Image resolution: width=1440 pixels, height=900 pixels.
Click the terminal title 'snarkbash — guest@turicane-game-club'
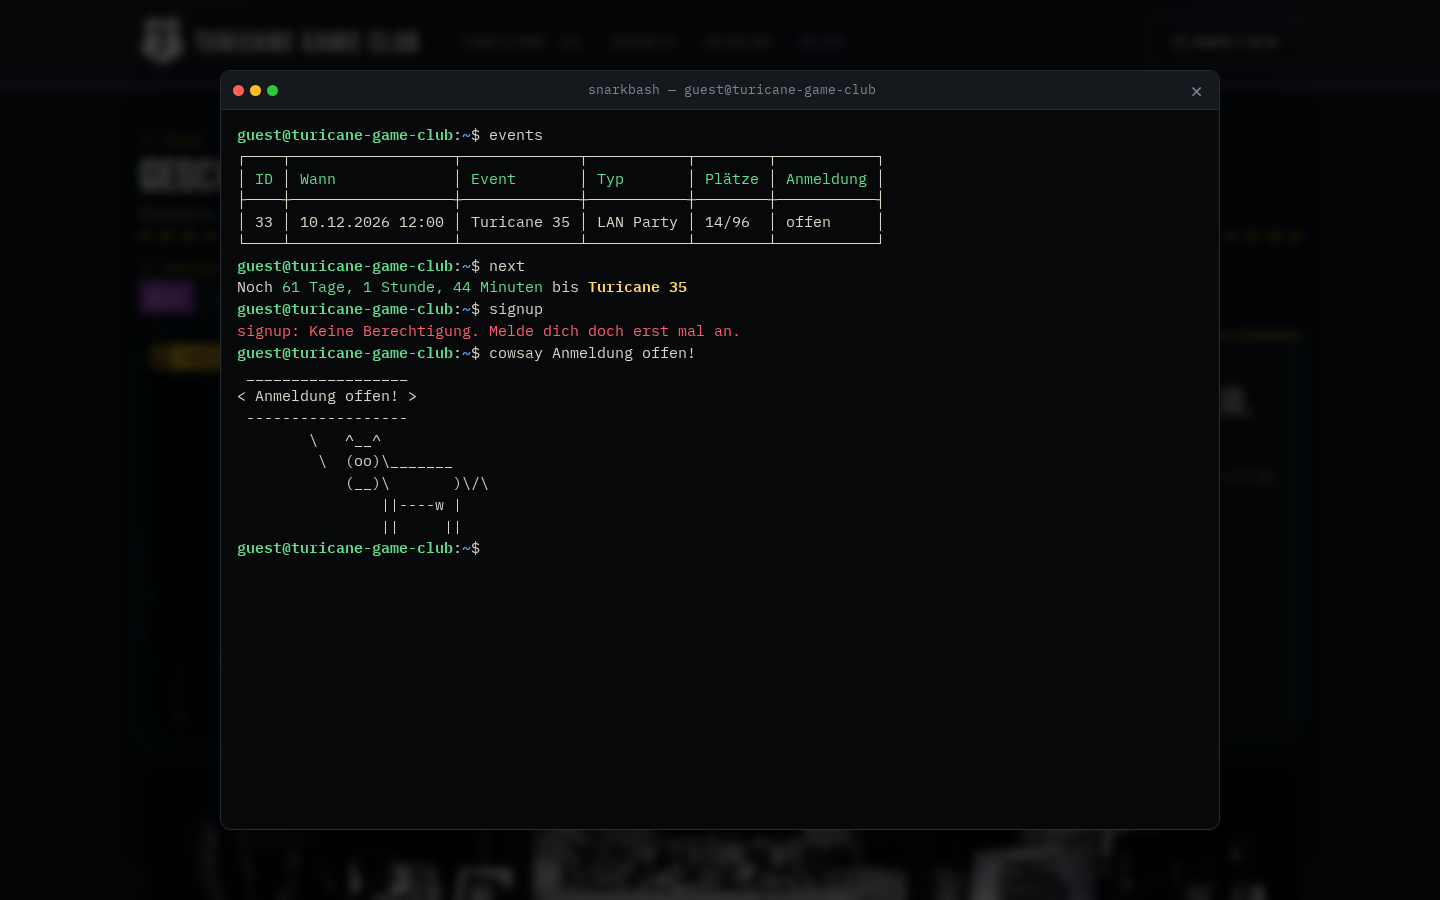pos(731,90)
